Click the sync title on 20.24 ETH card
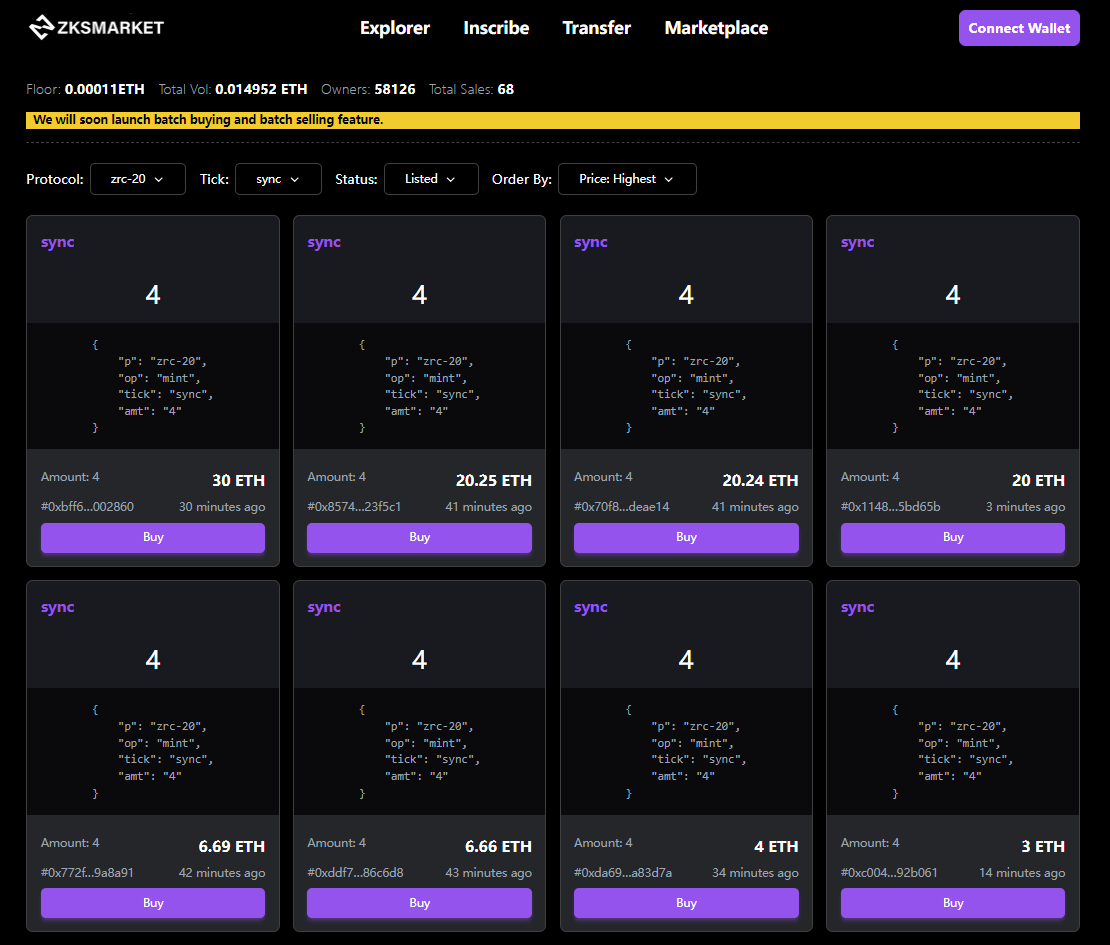 [591, 243]
